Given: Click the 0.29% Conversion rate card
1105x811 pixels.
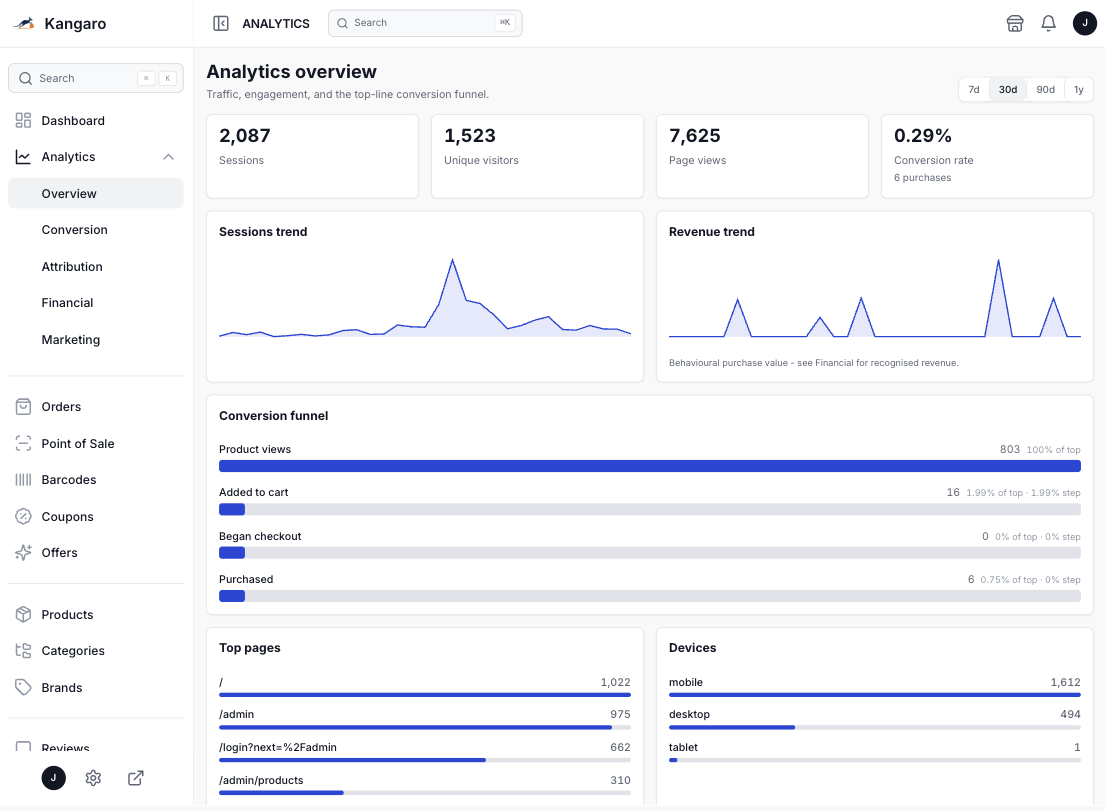Looking at the screenshot, I should pos(987,156).
